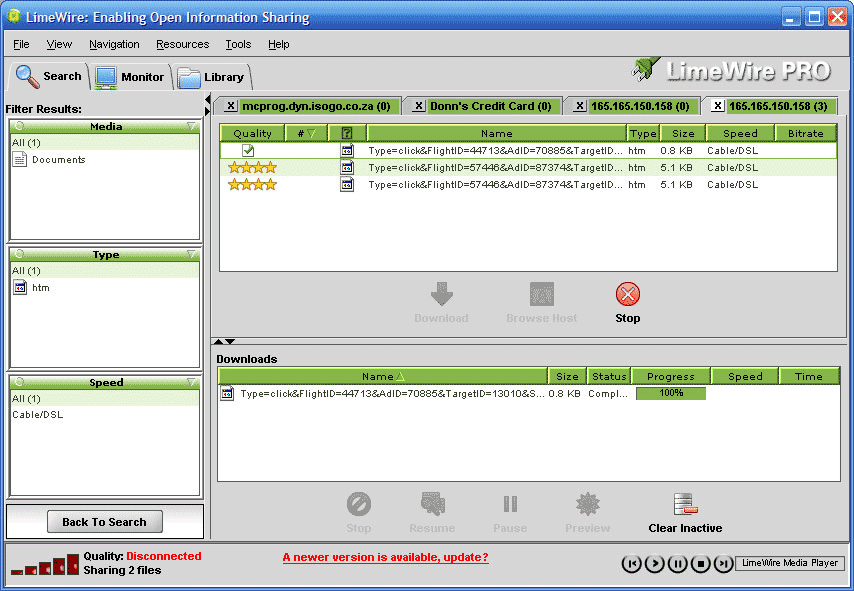Close the 165.165.150.158 (3) search tab
The width and height of the screenshot is (854, 591).
point(718,106)
